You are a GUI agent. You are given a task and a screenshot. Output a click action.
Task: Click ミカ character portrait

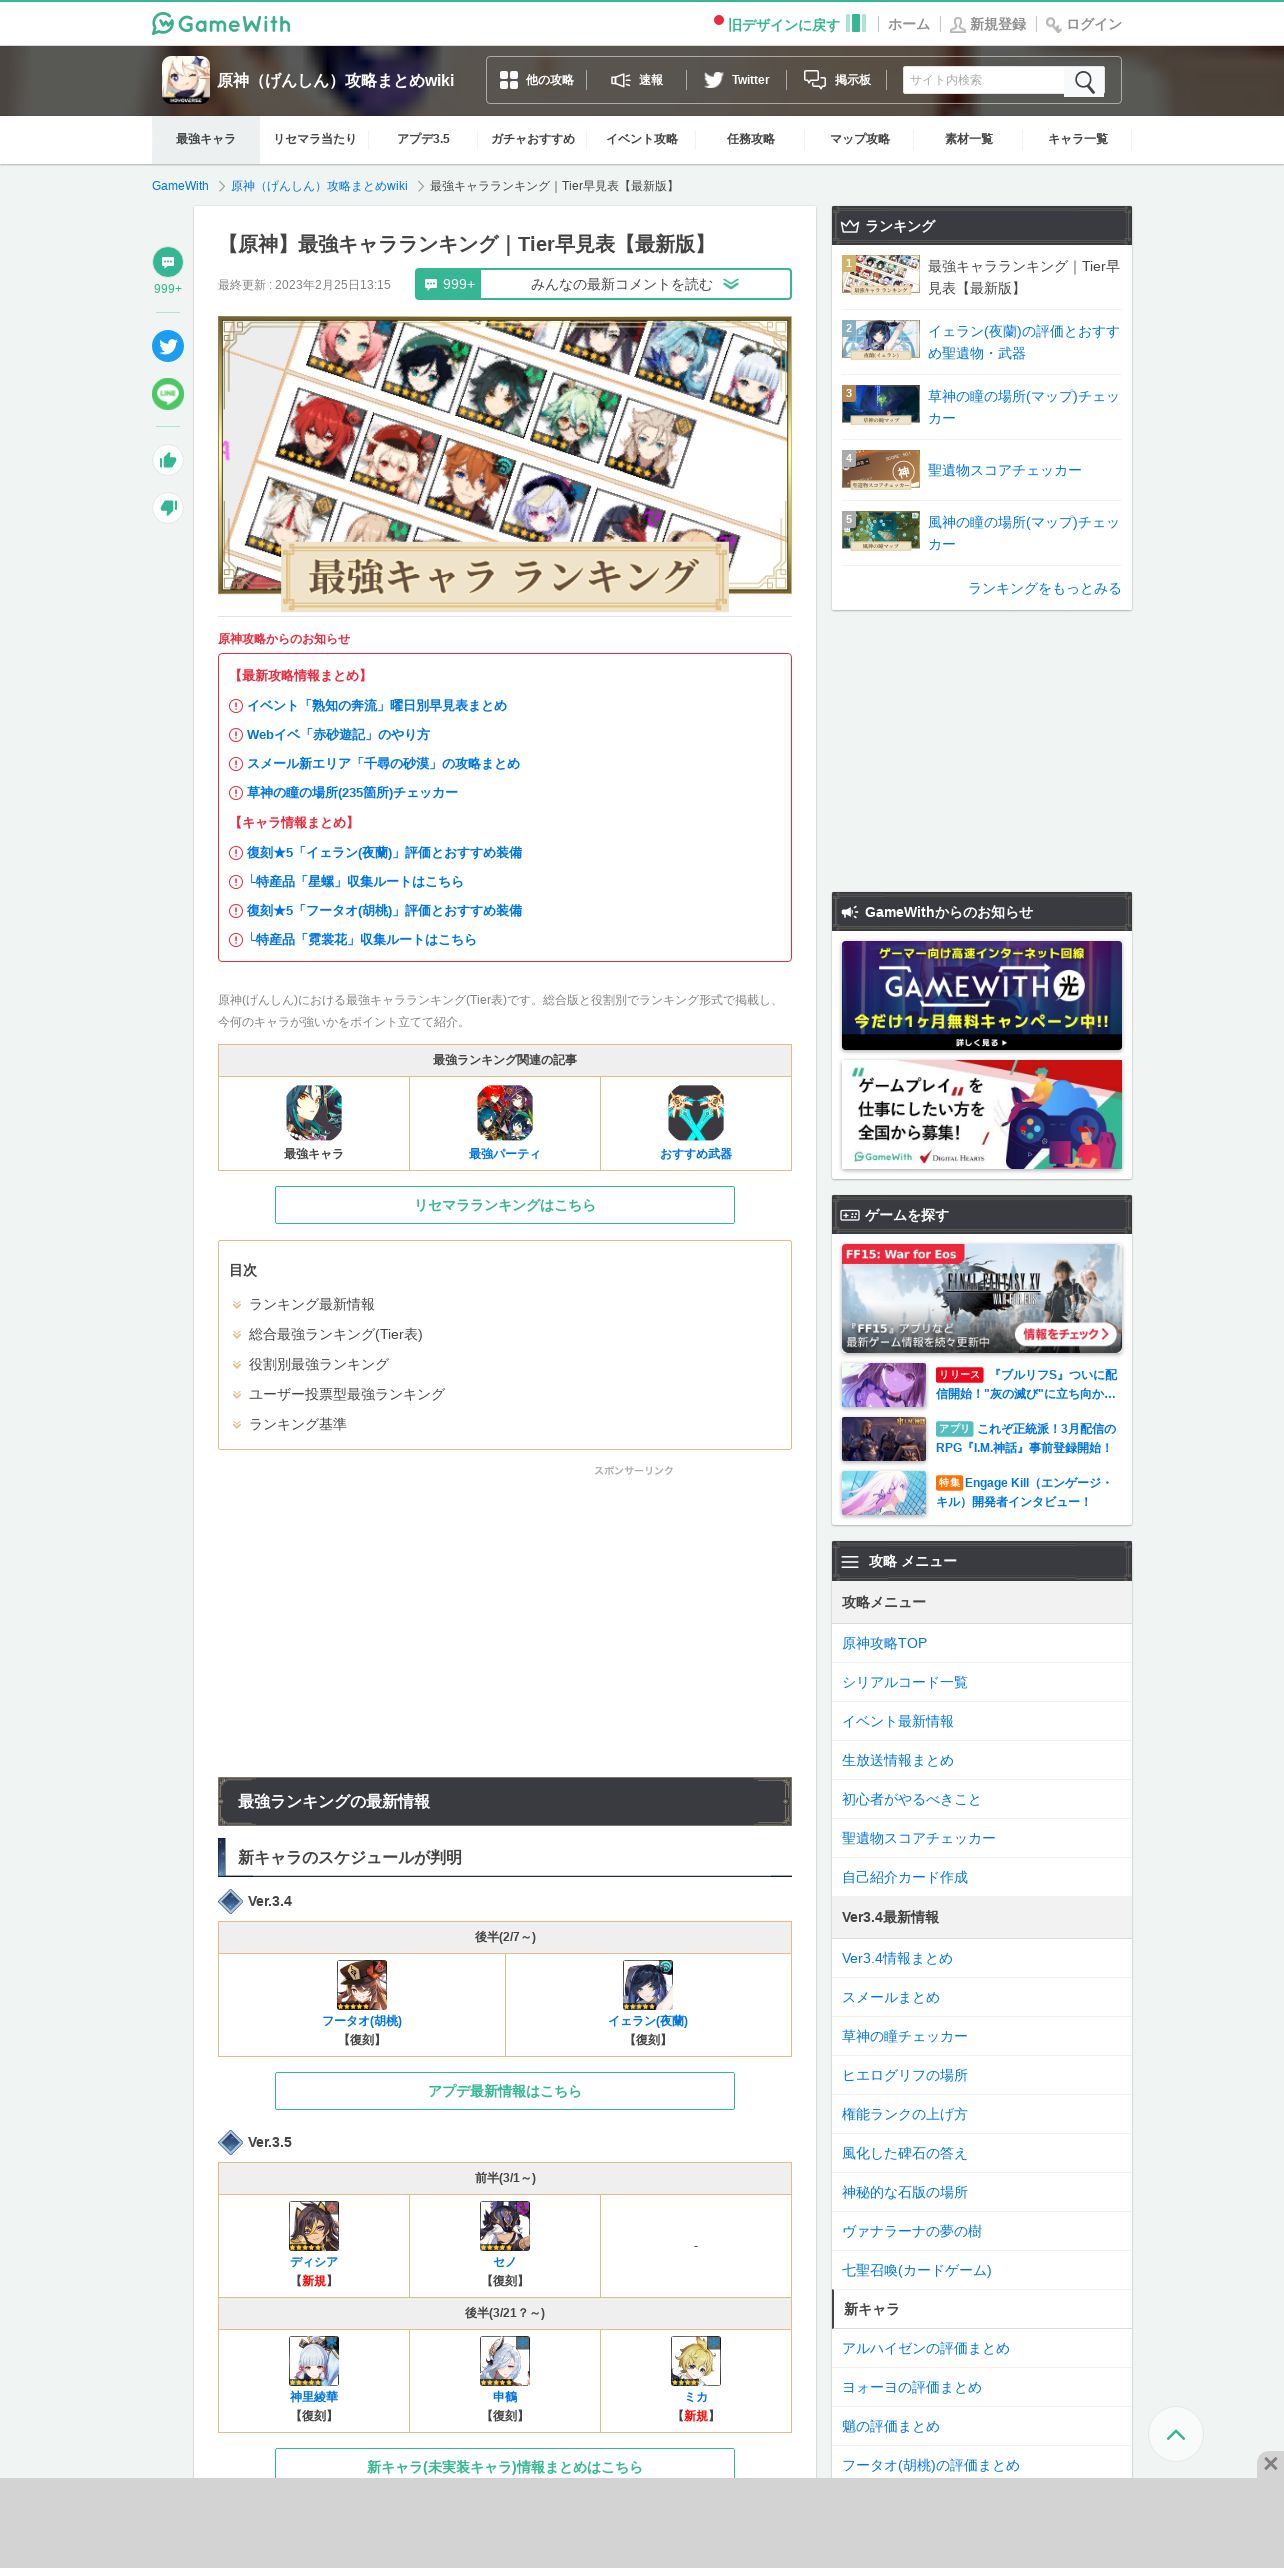point(696,2361)
